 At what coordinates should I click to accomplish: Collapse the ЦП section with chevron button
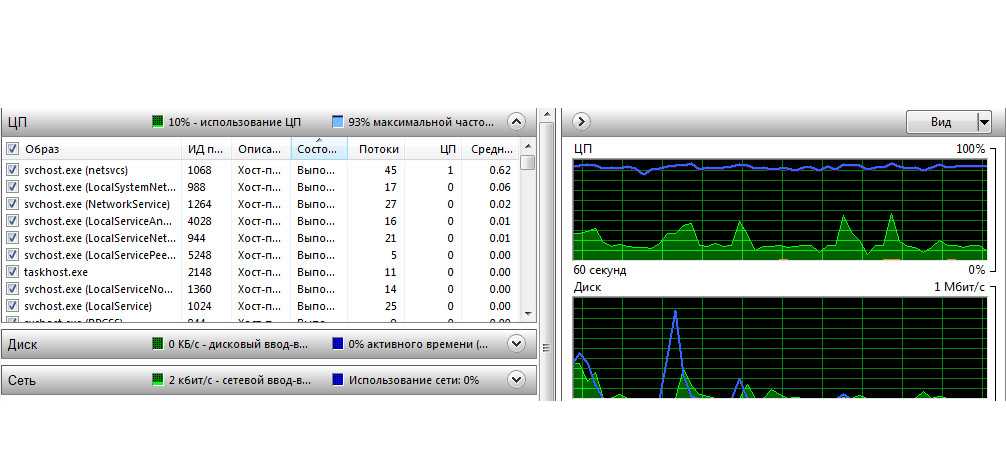pyautogui.click(x=516, y=122)
